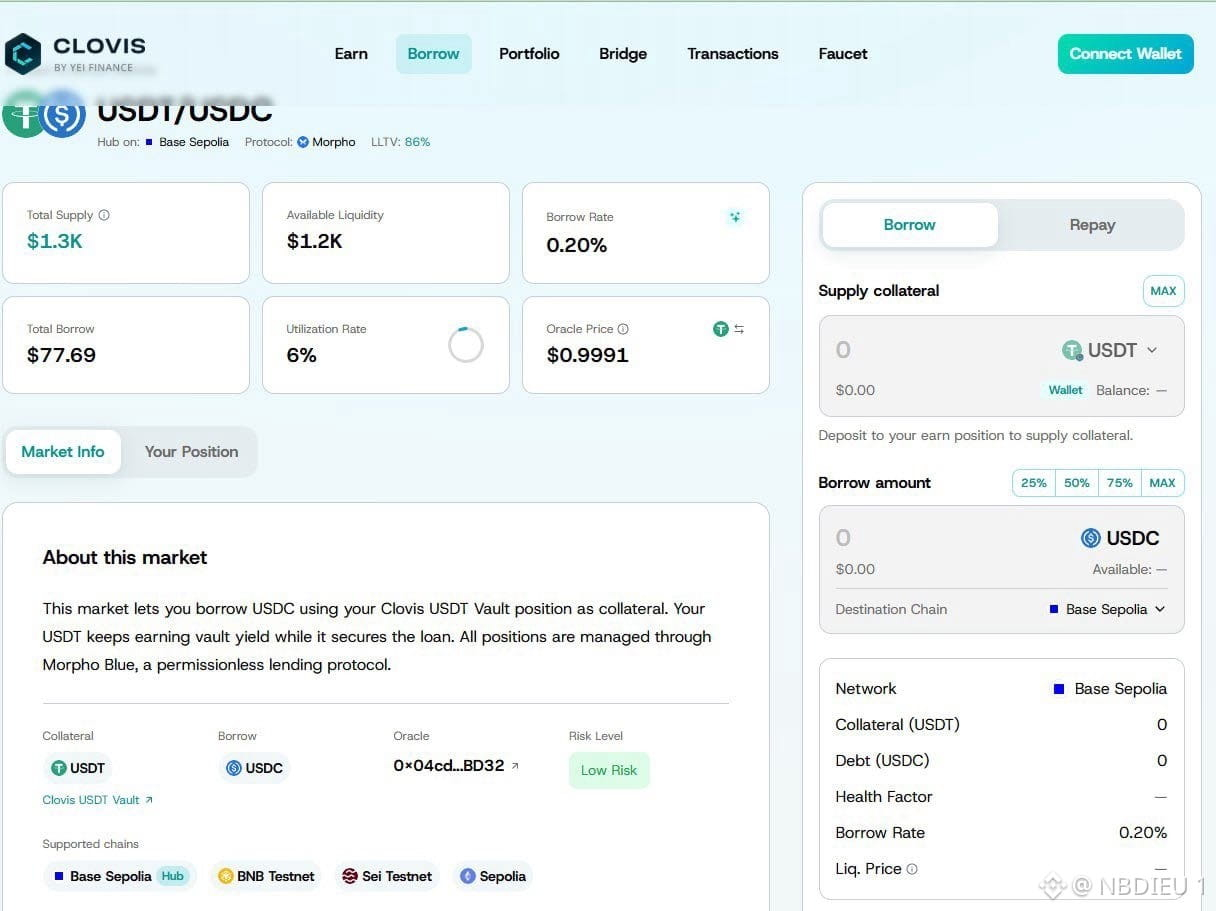
Task: Click the 50% borrow amount button
Action: coord(1077,483)
